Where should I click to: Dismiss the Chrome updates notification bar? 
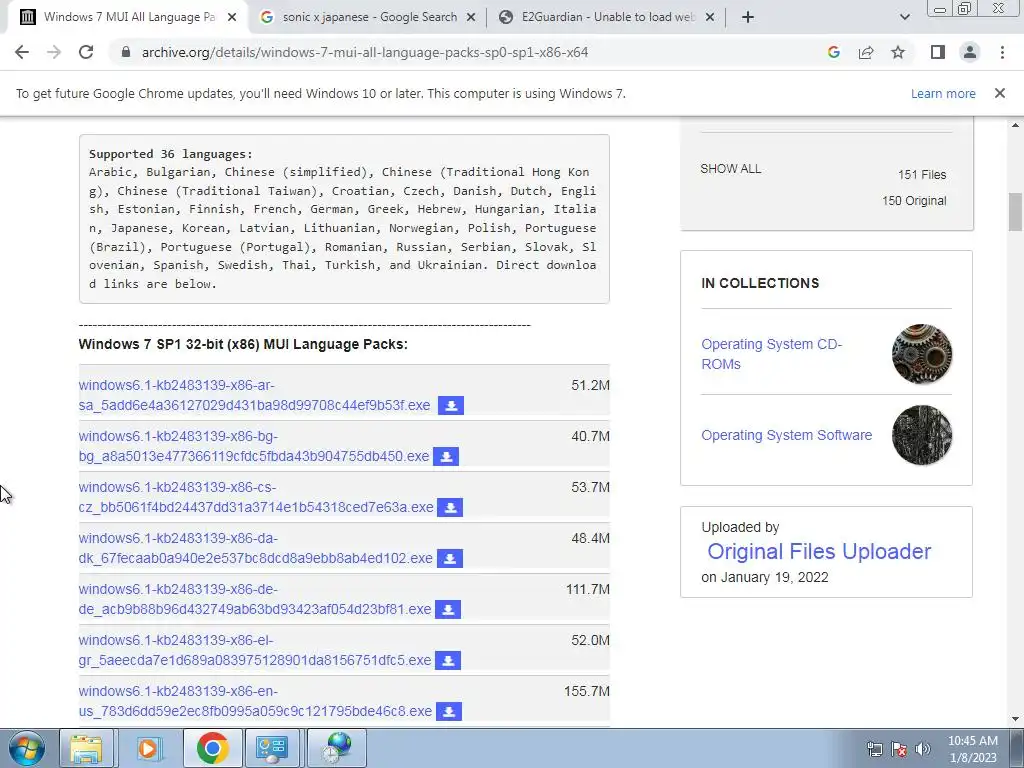point(1000,93)
